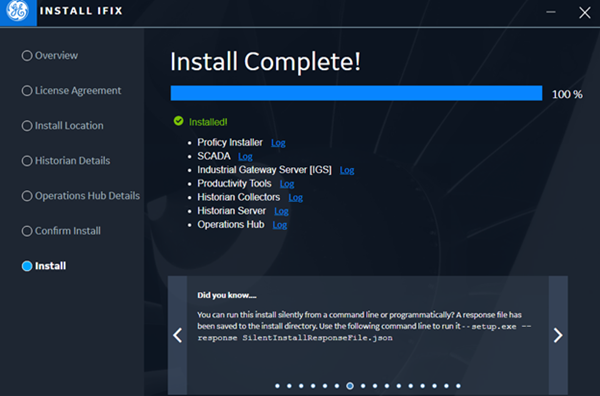Open the SCADA log link
The width and height of the screenshot is (600, 396).
[245, 157]
